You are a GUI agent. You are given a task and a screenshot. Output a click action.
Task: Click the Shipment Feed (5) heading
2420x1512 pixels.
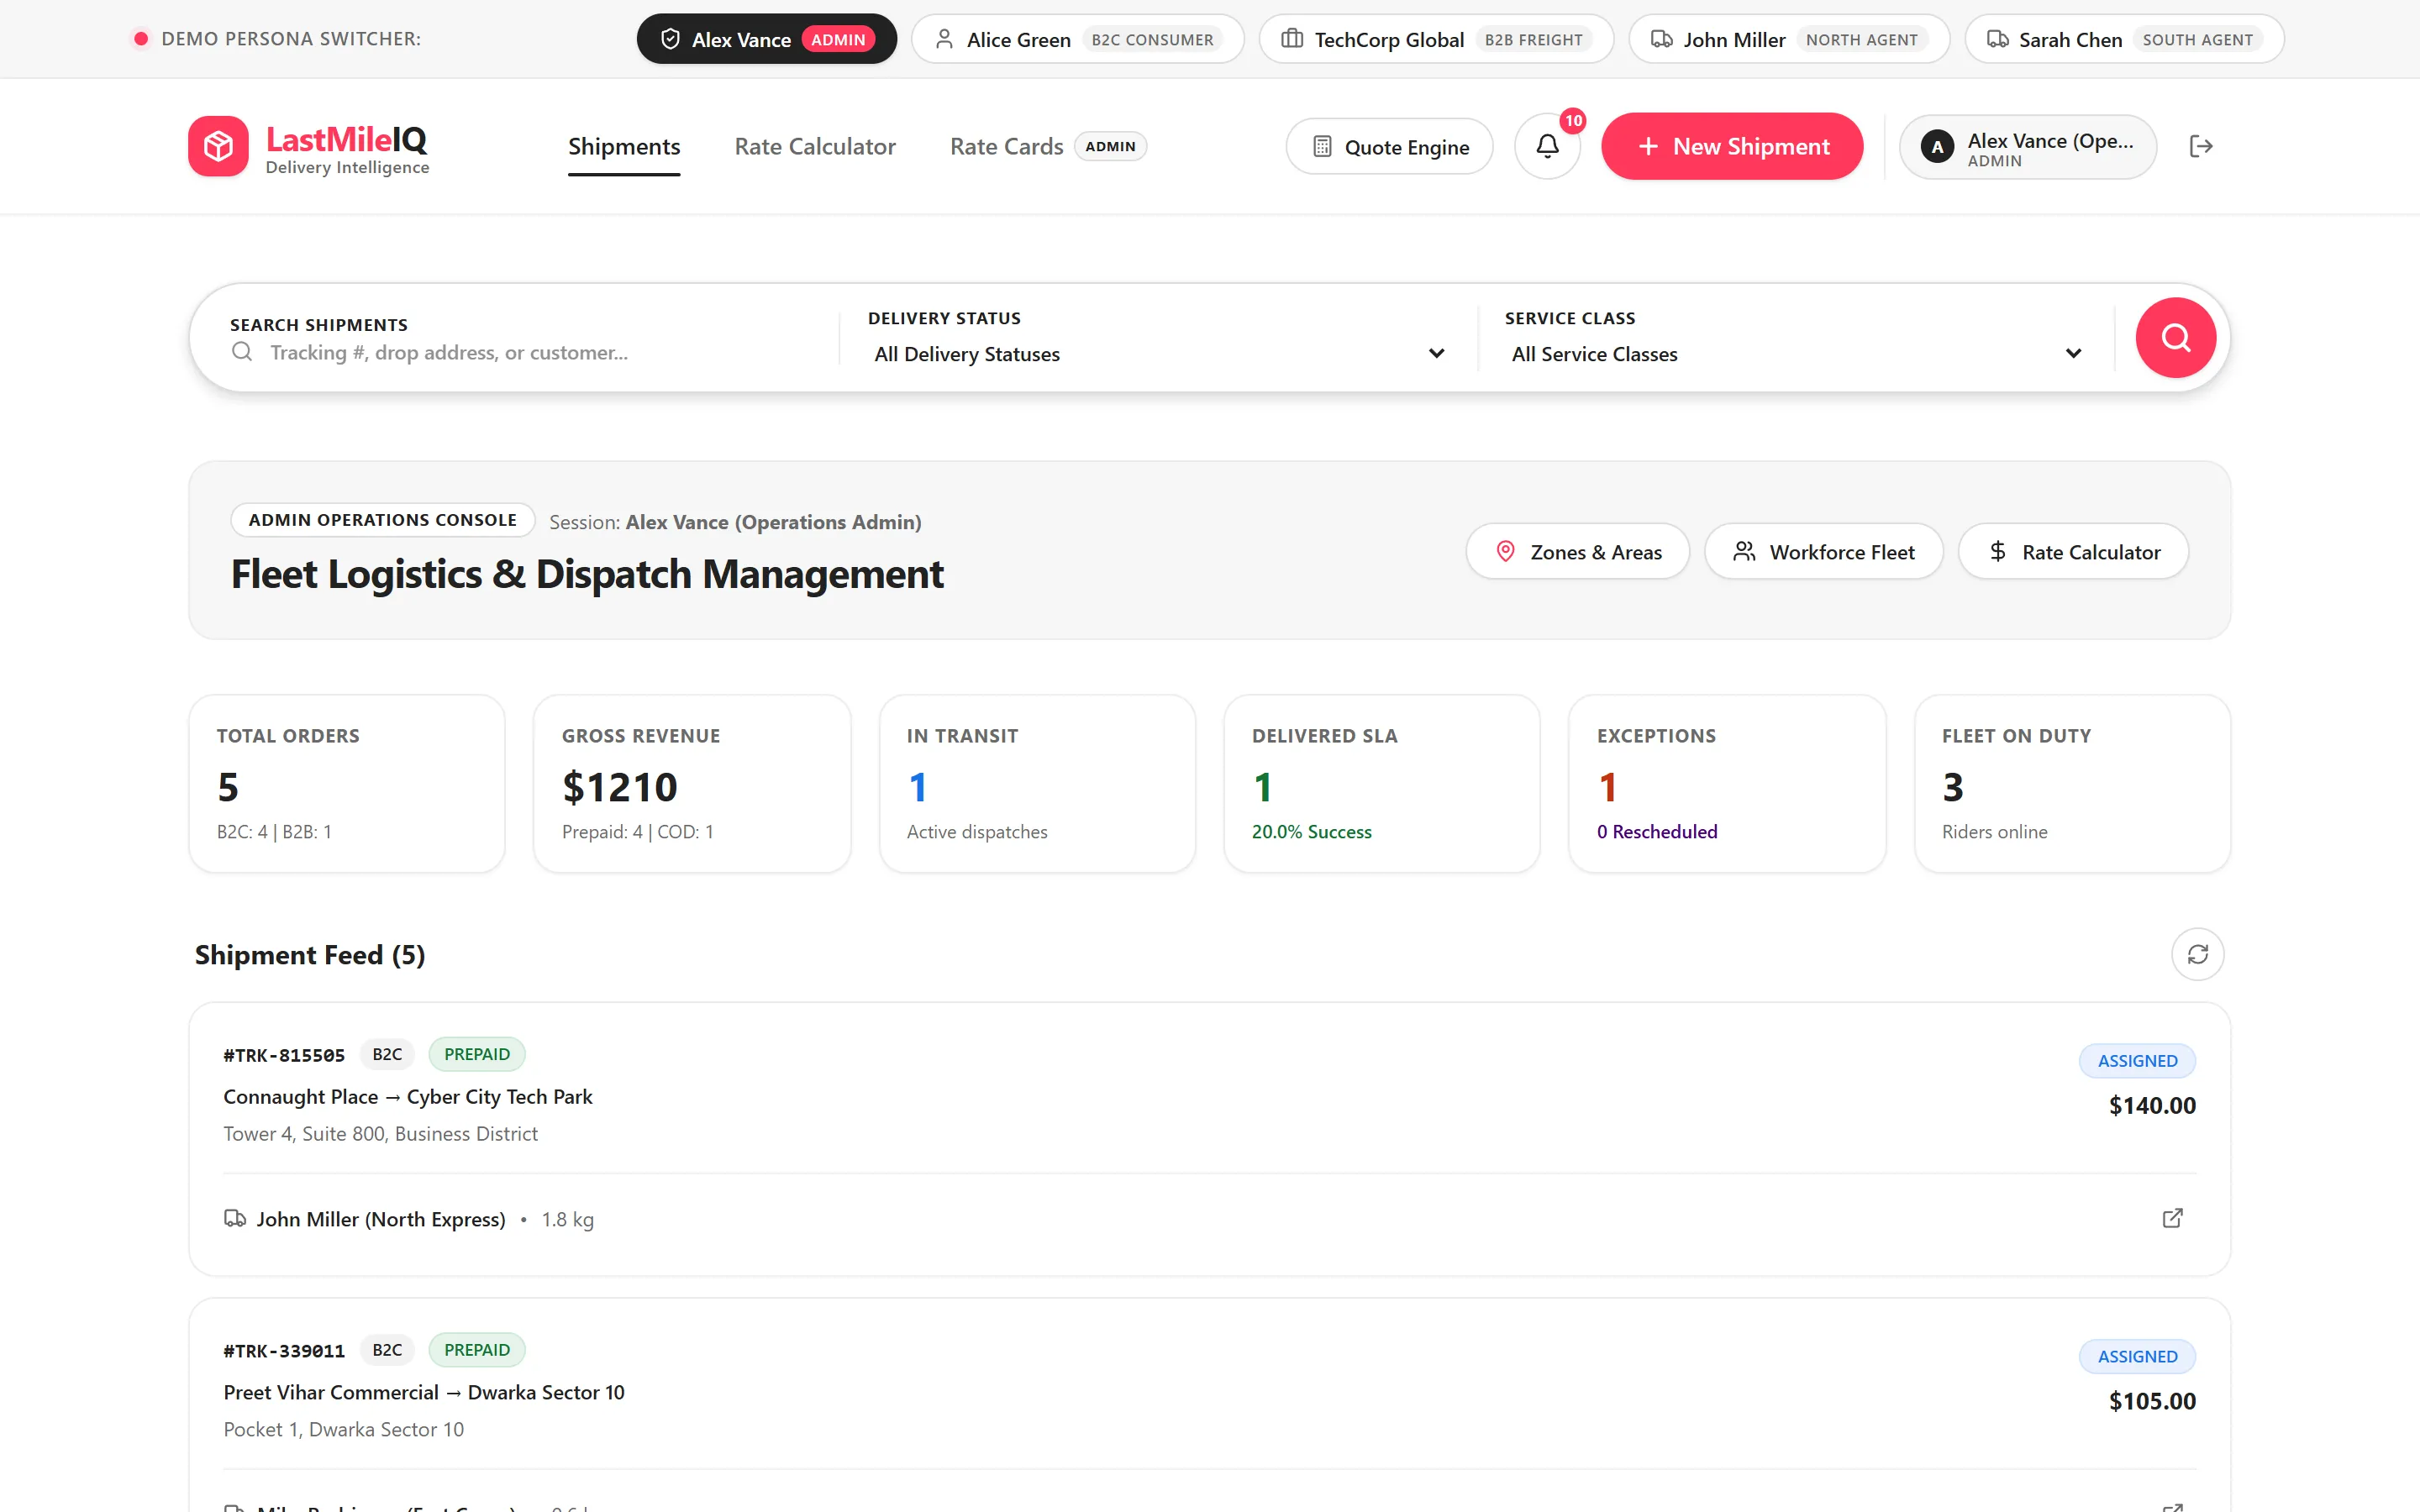click(x=310, y=955)
